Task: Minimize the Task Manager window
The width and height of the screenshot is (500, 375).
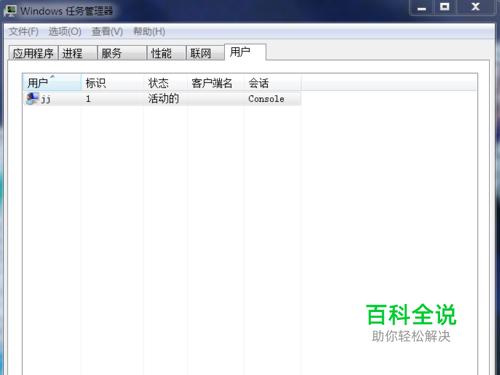Action: 422,7
